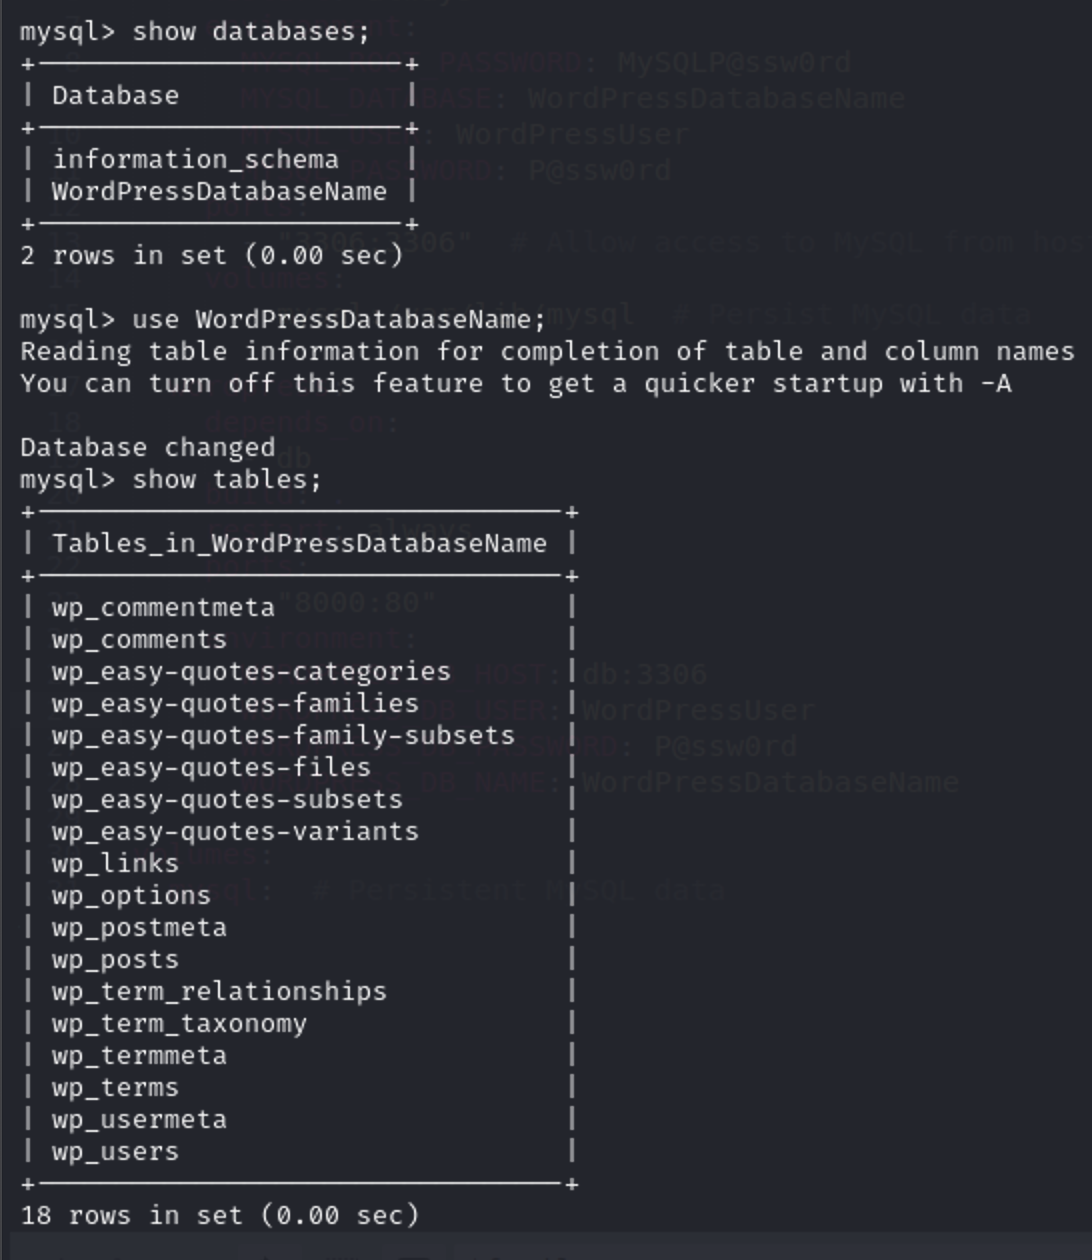Click the wp_users table name
1092x1260 pixels.
115,1151
